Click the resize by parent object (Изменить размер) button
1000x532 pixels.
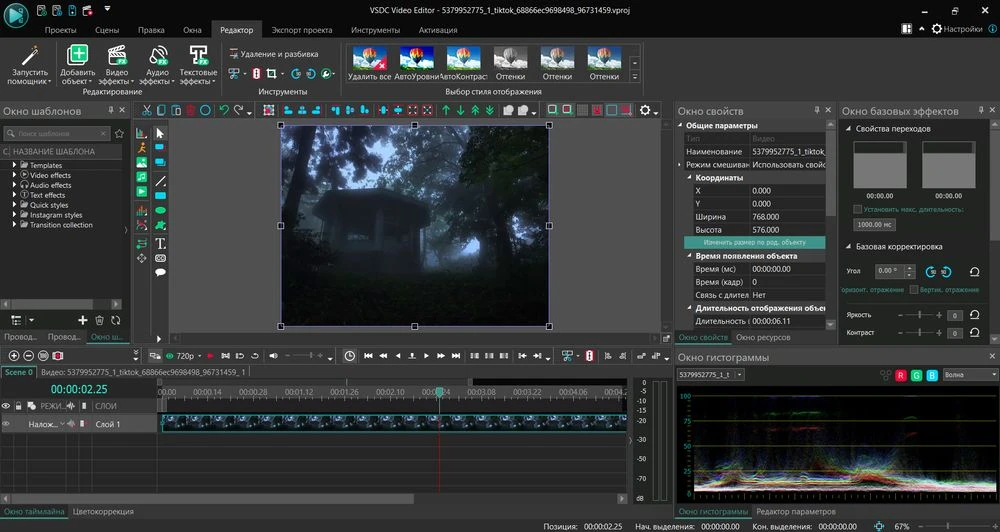click(754, 243)
